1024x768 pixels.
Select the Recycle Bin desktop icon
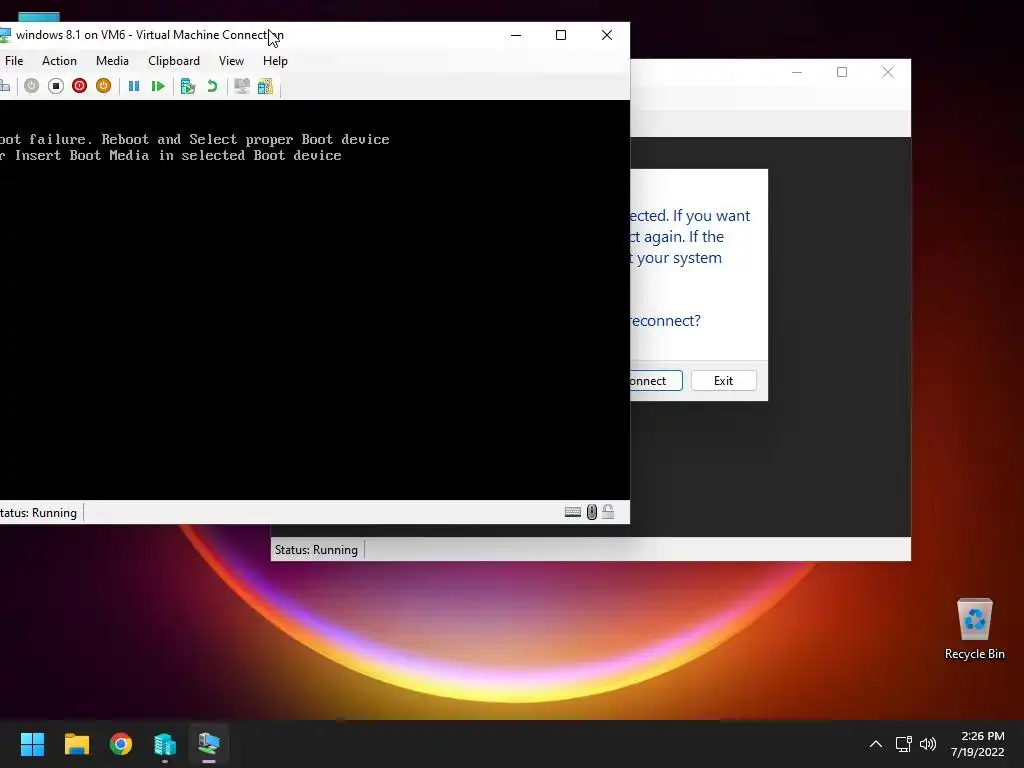pos(974,629)
